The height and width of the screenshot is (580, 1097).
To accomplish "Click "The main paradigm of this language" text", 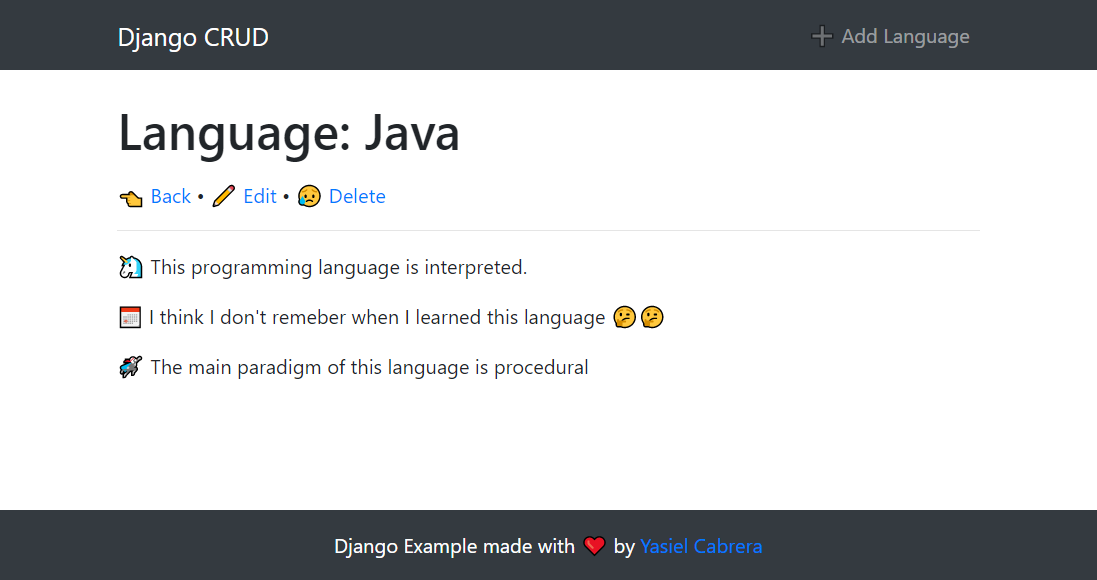I will (369, 367).
